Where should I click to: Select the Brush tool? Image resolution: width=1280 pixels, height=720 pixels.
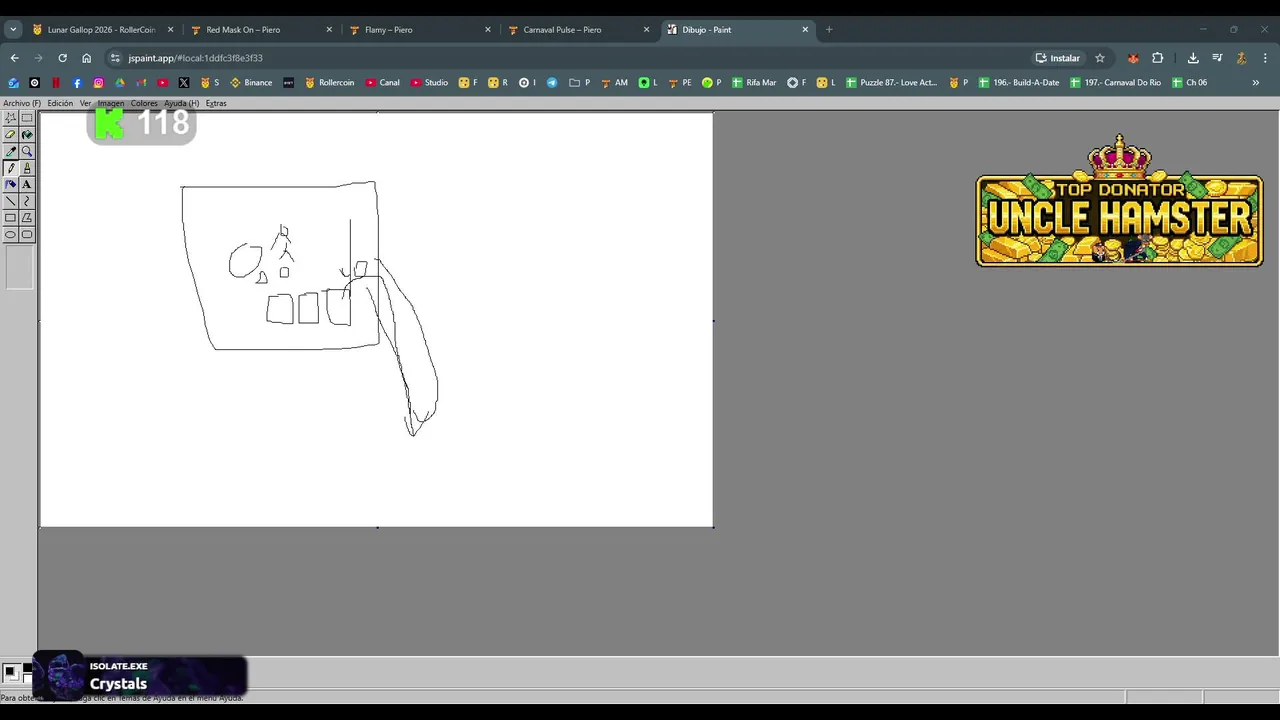click(27, 168)
